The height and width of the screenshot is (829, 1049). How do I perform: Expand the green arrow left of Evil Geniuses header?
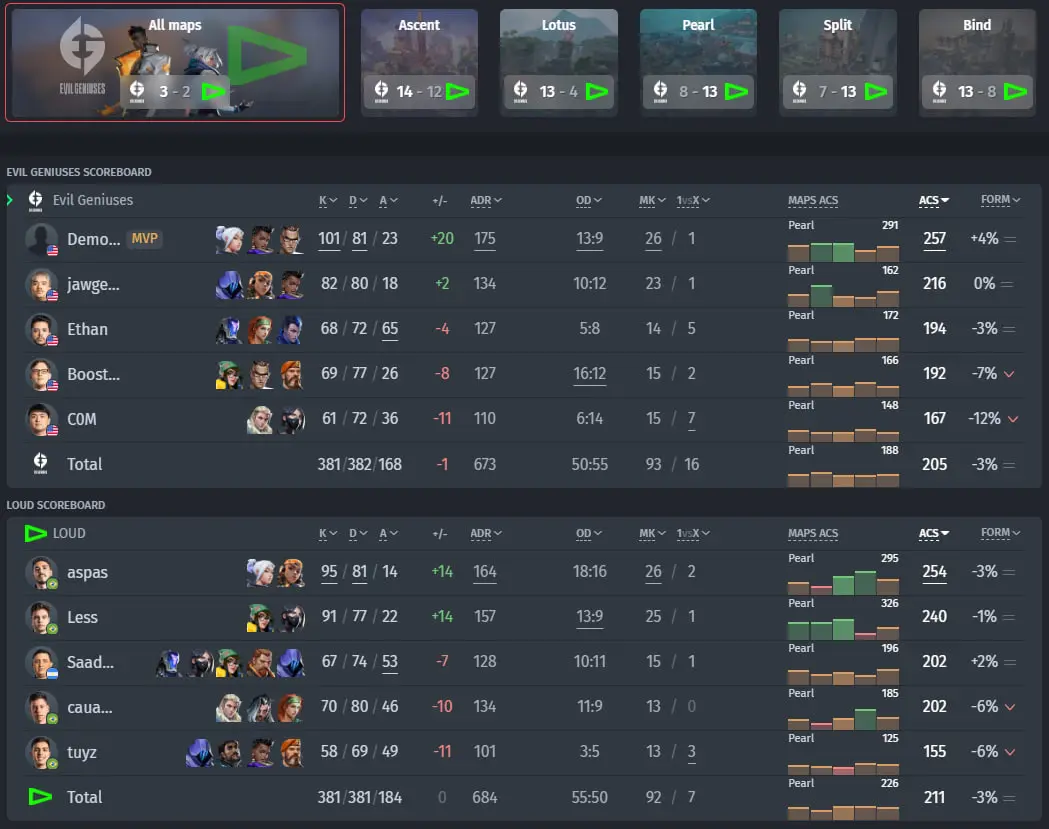pyautogui.click(x=9, y=200)
